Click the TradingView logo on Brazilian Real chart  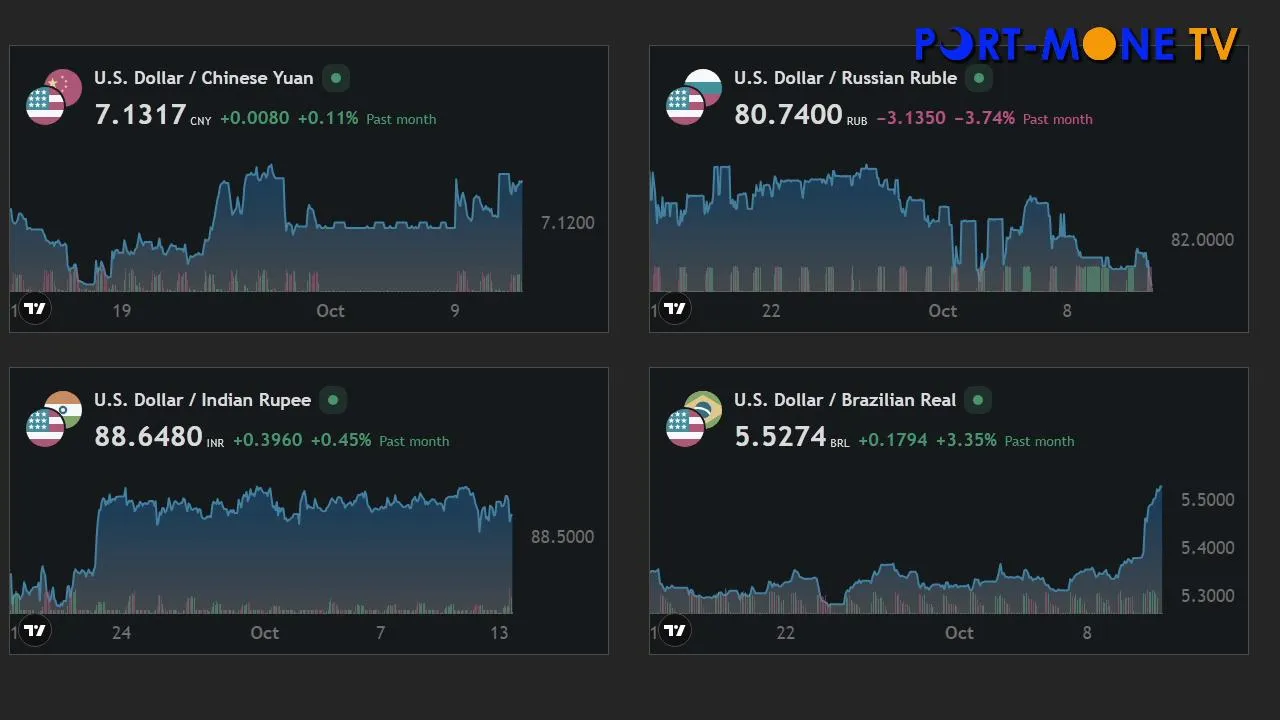(675, 630)
